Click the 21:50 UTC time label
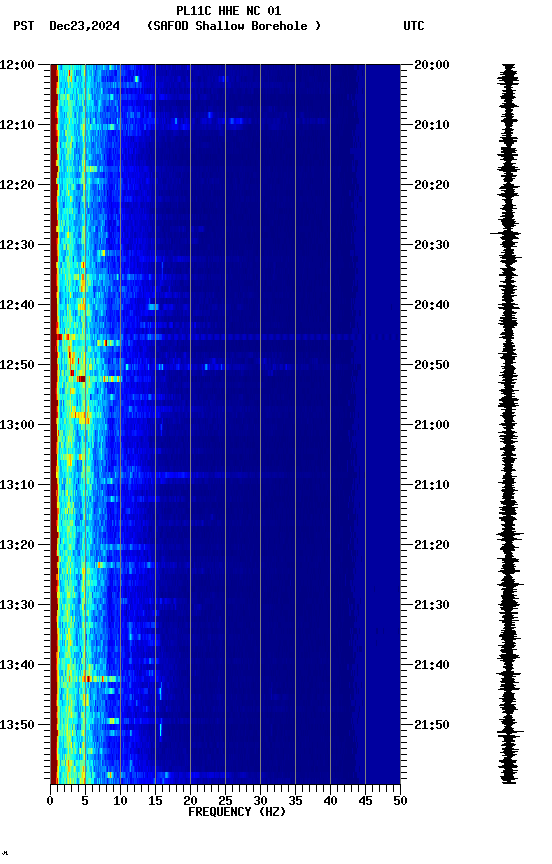Screen dimensions: 552x864 432,725
